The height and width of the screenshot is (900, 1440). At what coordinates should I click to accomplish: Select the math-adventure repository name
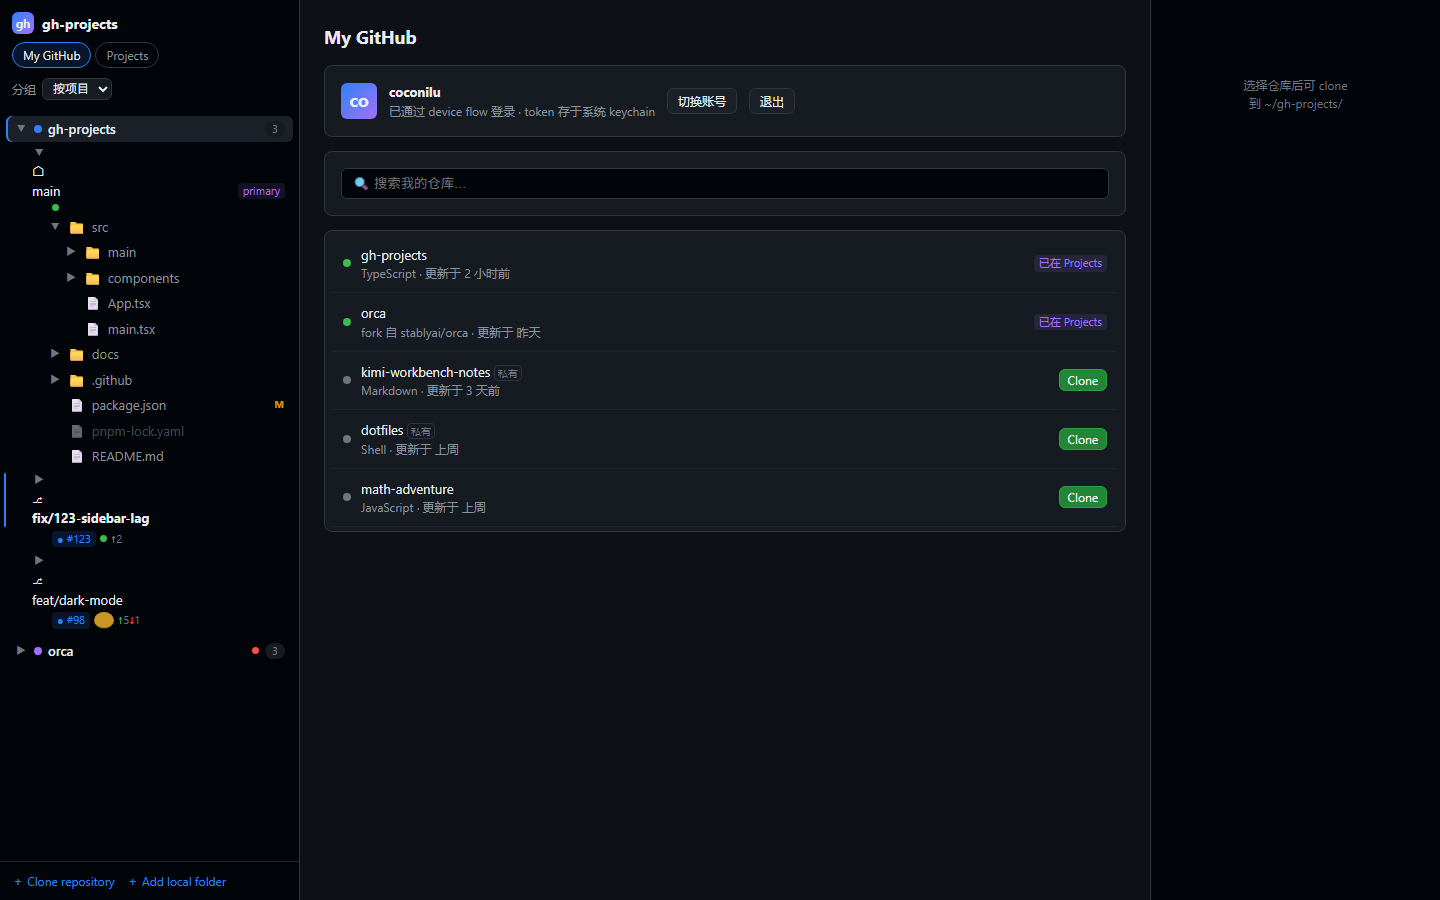(407, 489)
